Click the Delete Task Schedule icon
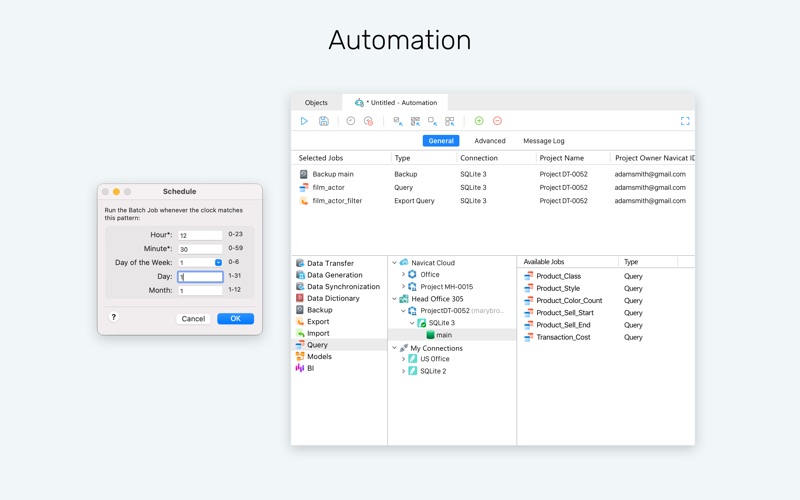This screenshot has height=500, width=800. coord(368,121)
